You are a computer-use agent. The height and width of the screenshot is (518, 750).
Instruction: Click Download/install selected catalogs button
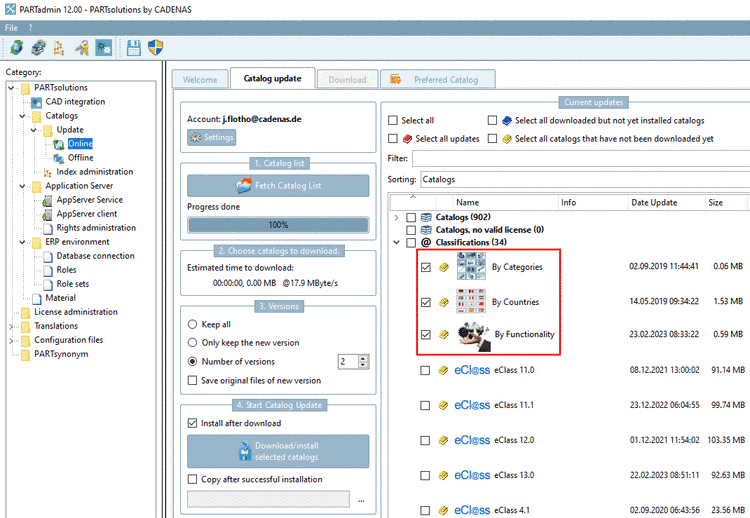click(x=278, y=451)
